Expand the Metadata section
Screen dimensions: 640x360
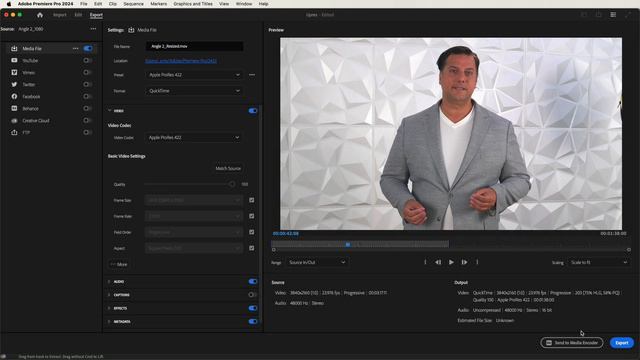109,322
